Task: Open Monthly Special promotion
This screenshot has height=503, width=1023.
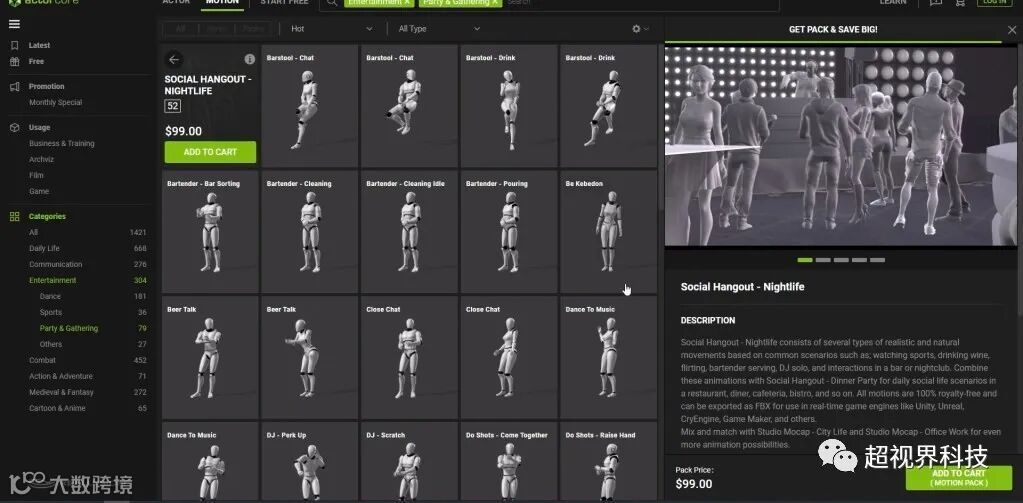Action: click(x=55, y=102)
